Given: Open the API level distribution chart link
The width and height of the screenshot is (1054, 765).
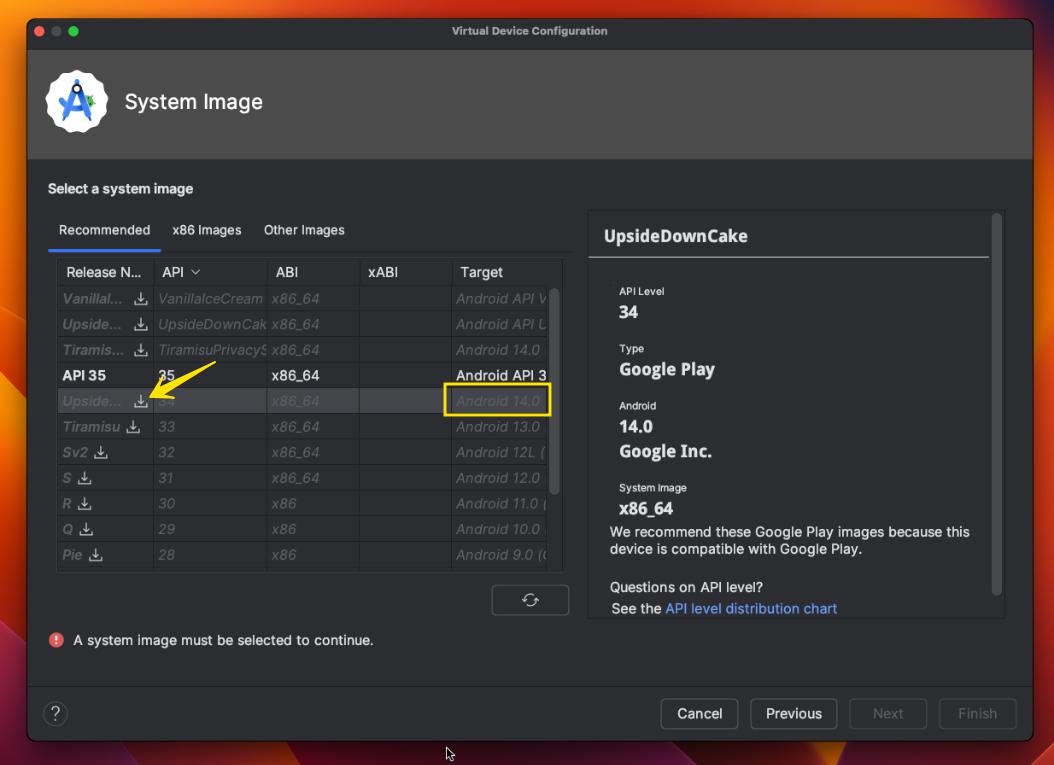Looking at the screenshot, I should [x=751, y=608].
